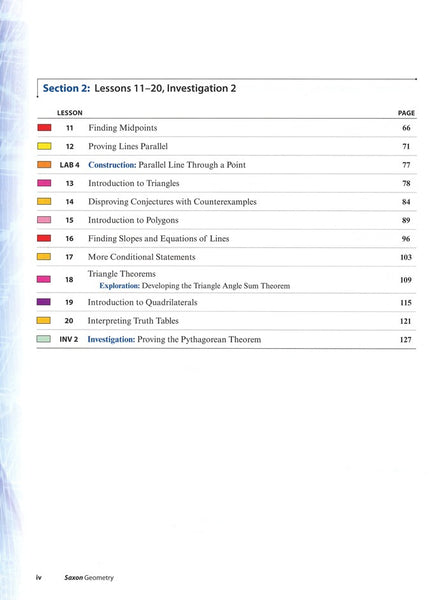
Task: Click lesson number 14
Action: tap(70, 202)
